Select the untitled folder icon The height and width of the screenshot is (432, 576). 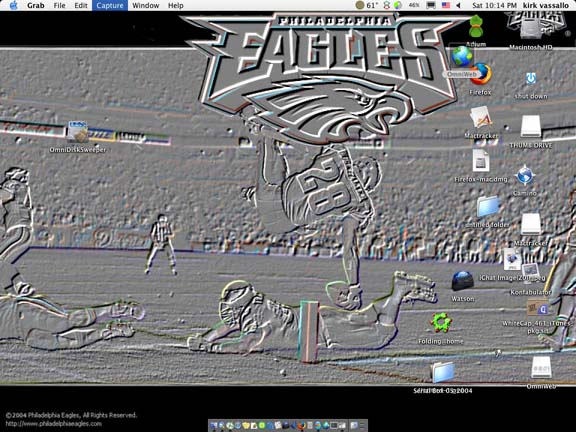click(x=488, y=206)
